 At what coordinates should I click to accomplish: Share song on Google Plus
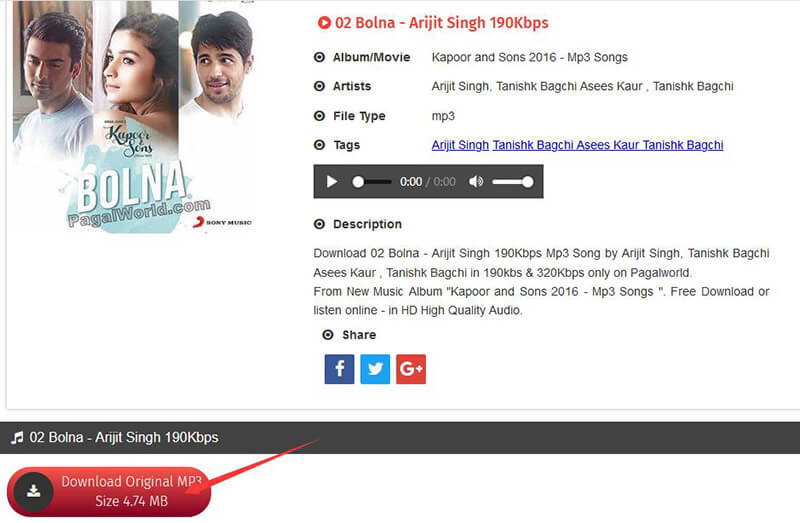point(411,369)
